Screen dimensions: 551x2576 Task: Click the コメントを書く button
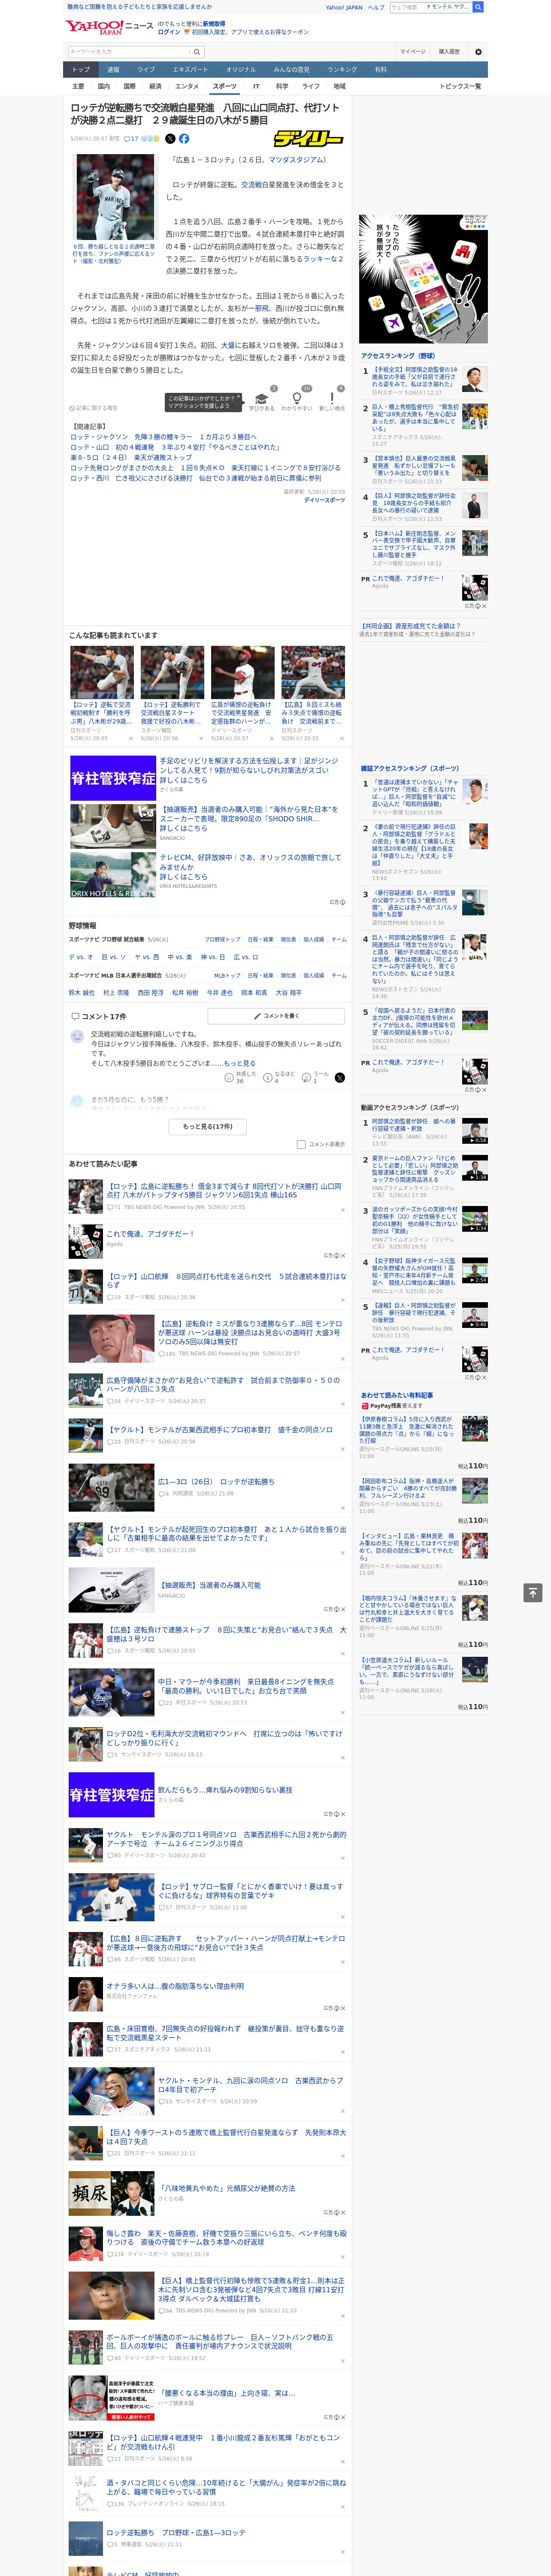click(x=276, y=1016)
